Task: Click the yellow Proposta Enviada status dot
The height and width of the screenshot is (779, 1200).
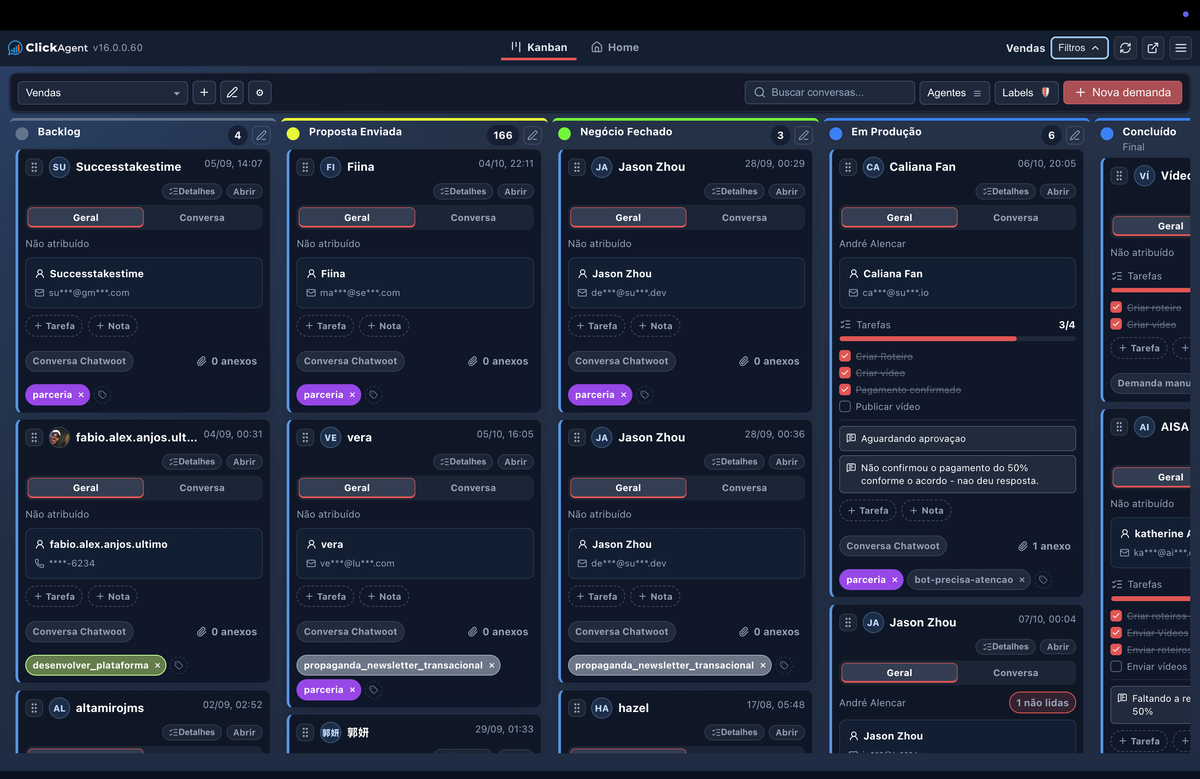Action: pos(293,133)
